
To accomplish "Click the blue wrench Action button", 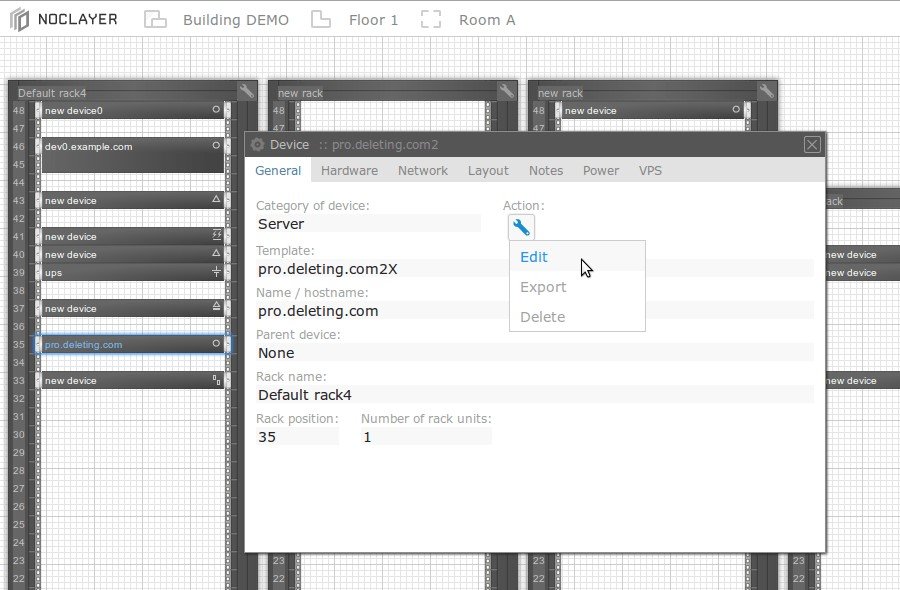I will tap(521, 227).
